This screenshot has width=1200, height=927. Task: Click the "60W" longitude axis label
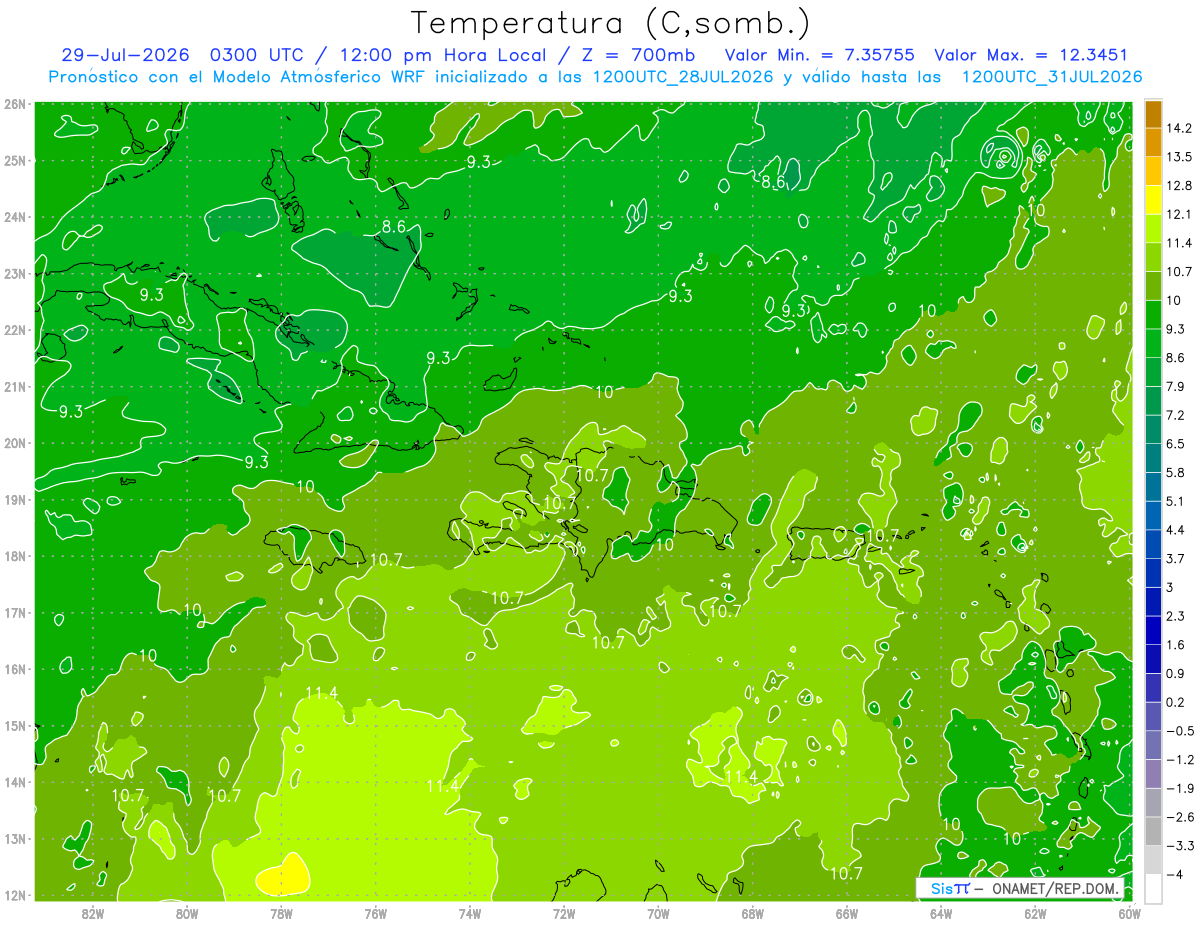pos(1129,913)
